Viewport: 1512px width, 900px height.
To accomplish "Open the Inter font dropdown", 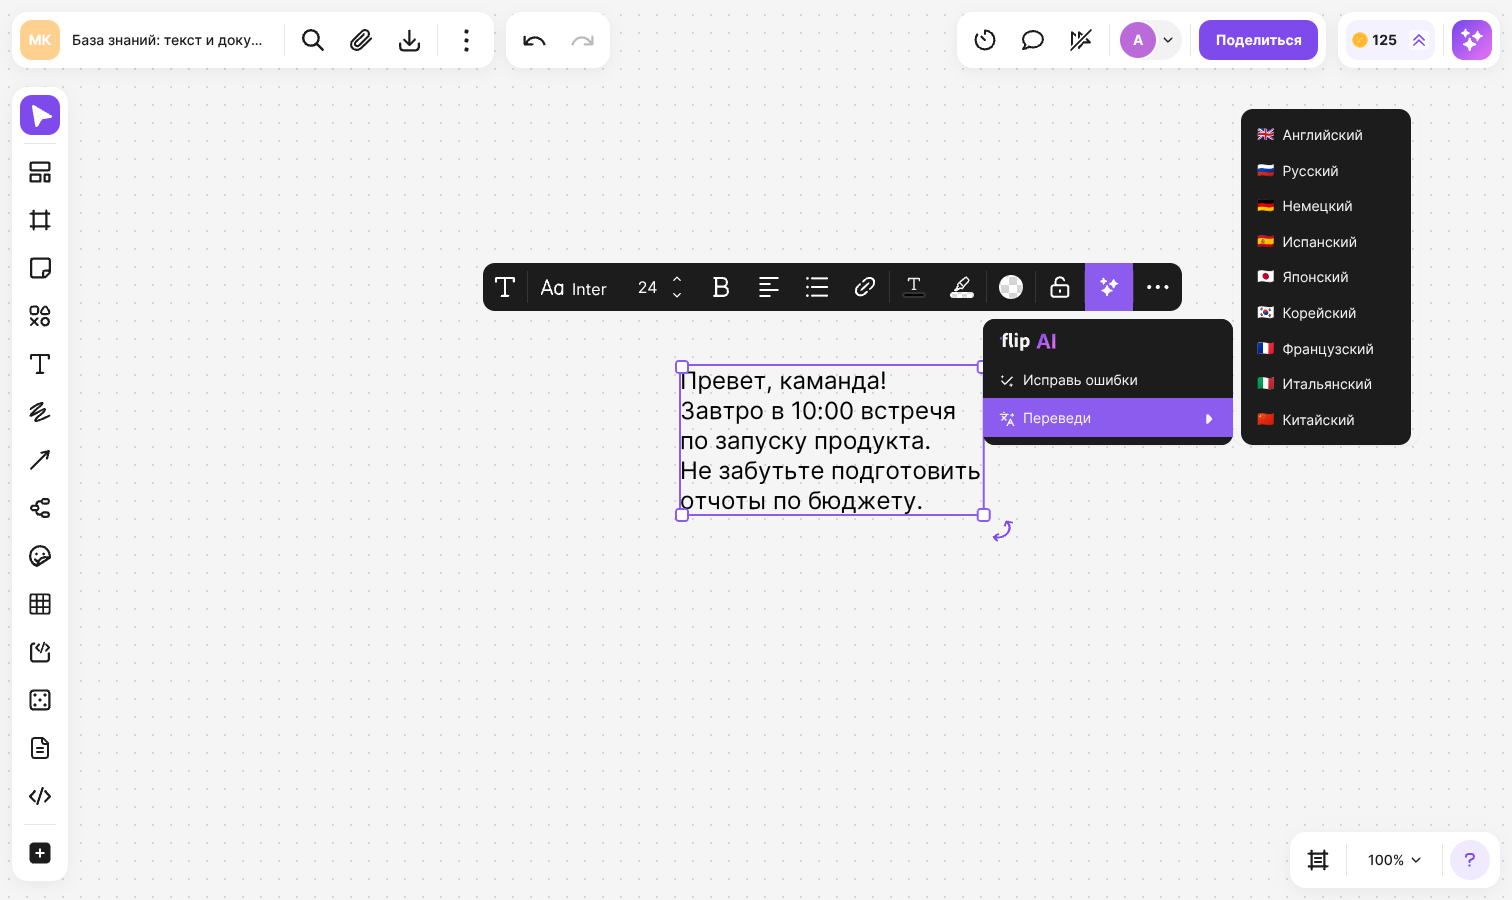I will 574,288.
